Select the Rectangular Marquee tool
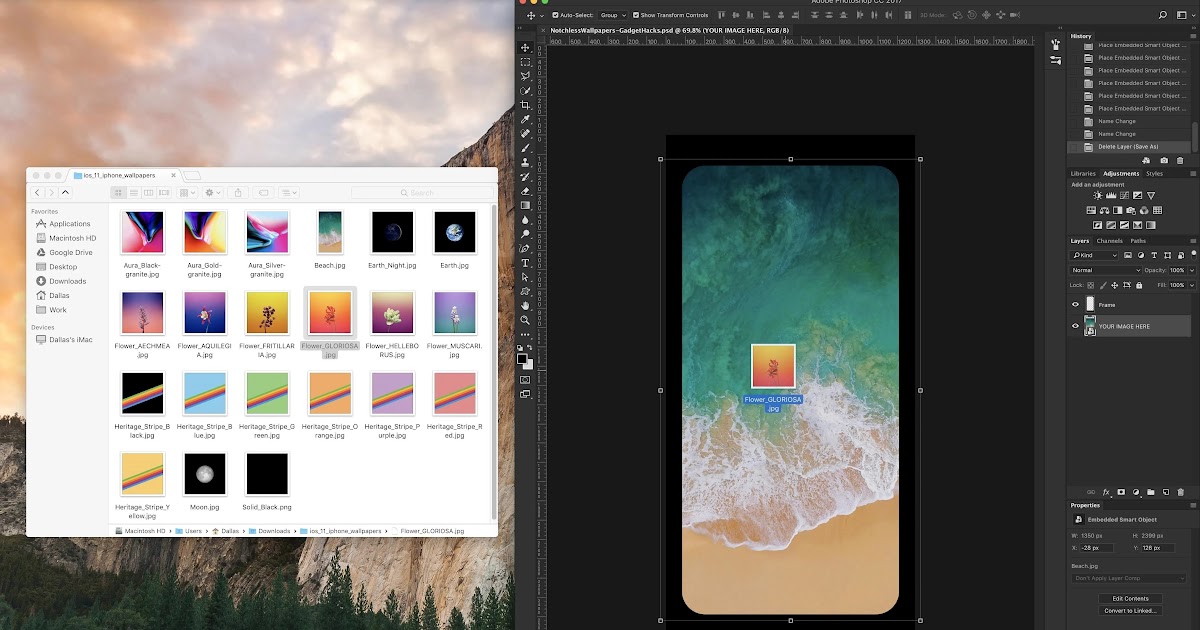Screen dimensions: 1200x630 coord(526,62)
